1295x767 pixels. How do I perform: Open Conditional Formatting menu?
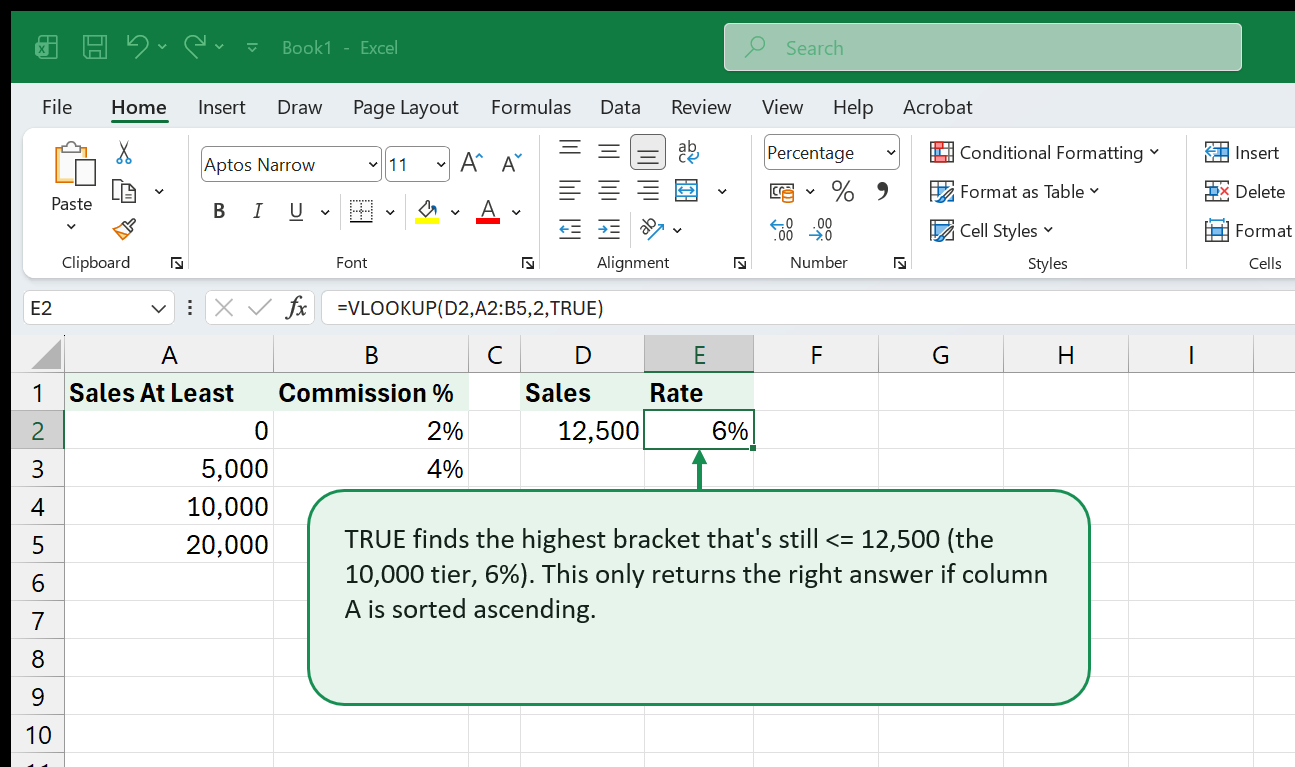coord(1045,152)
